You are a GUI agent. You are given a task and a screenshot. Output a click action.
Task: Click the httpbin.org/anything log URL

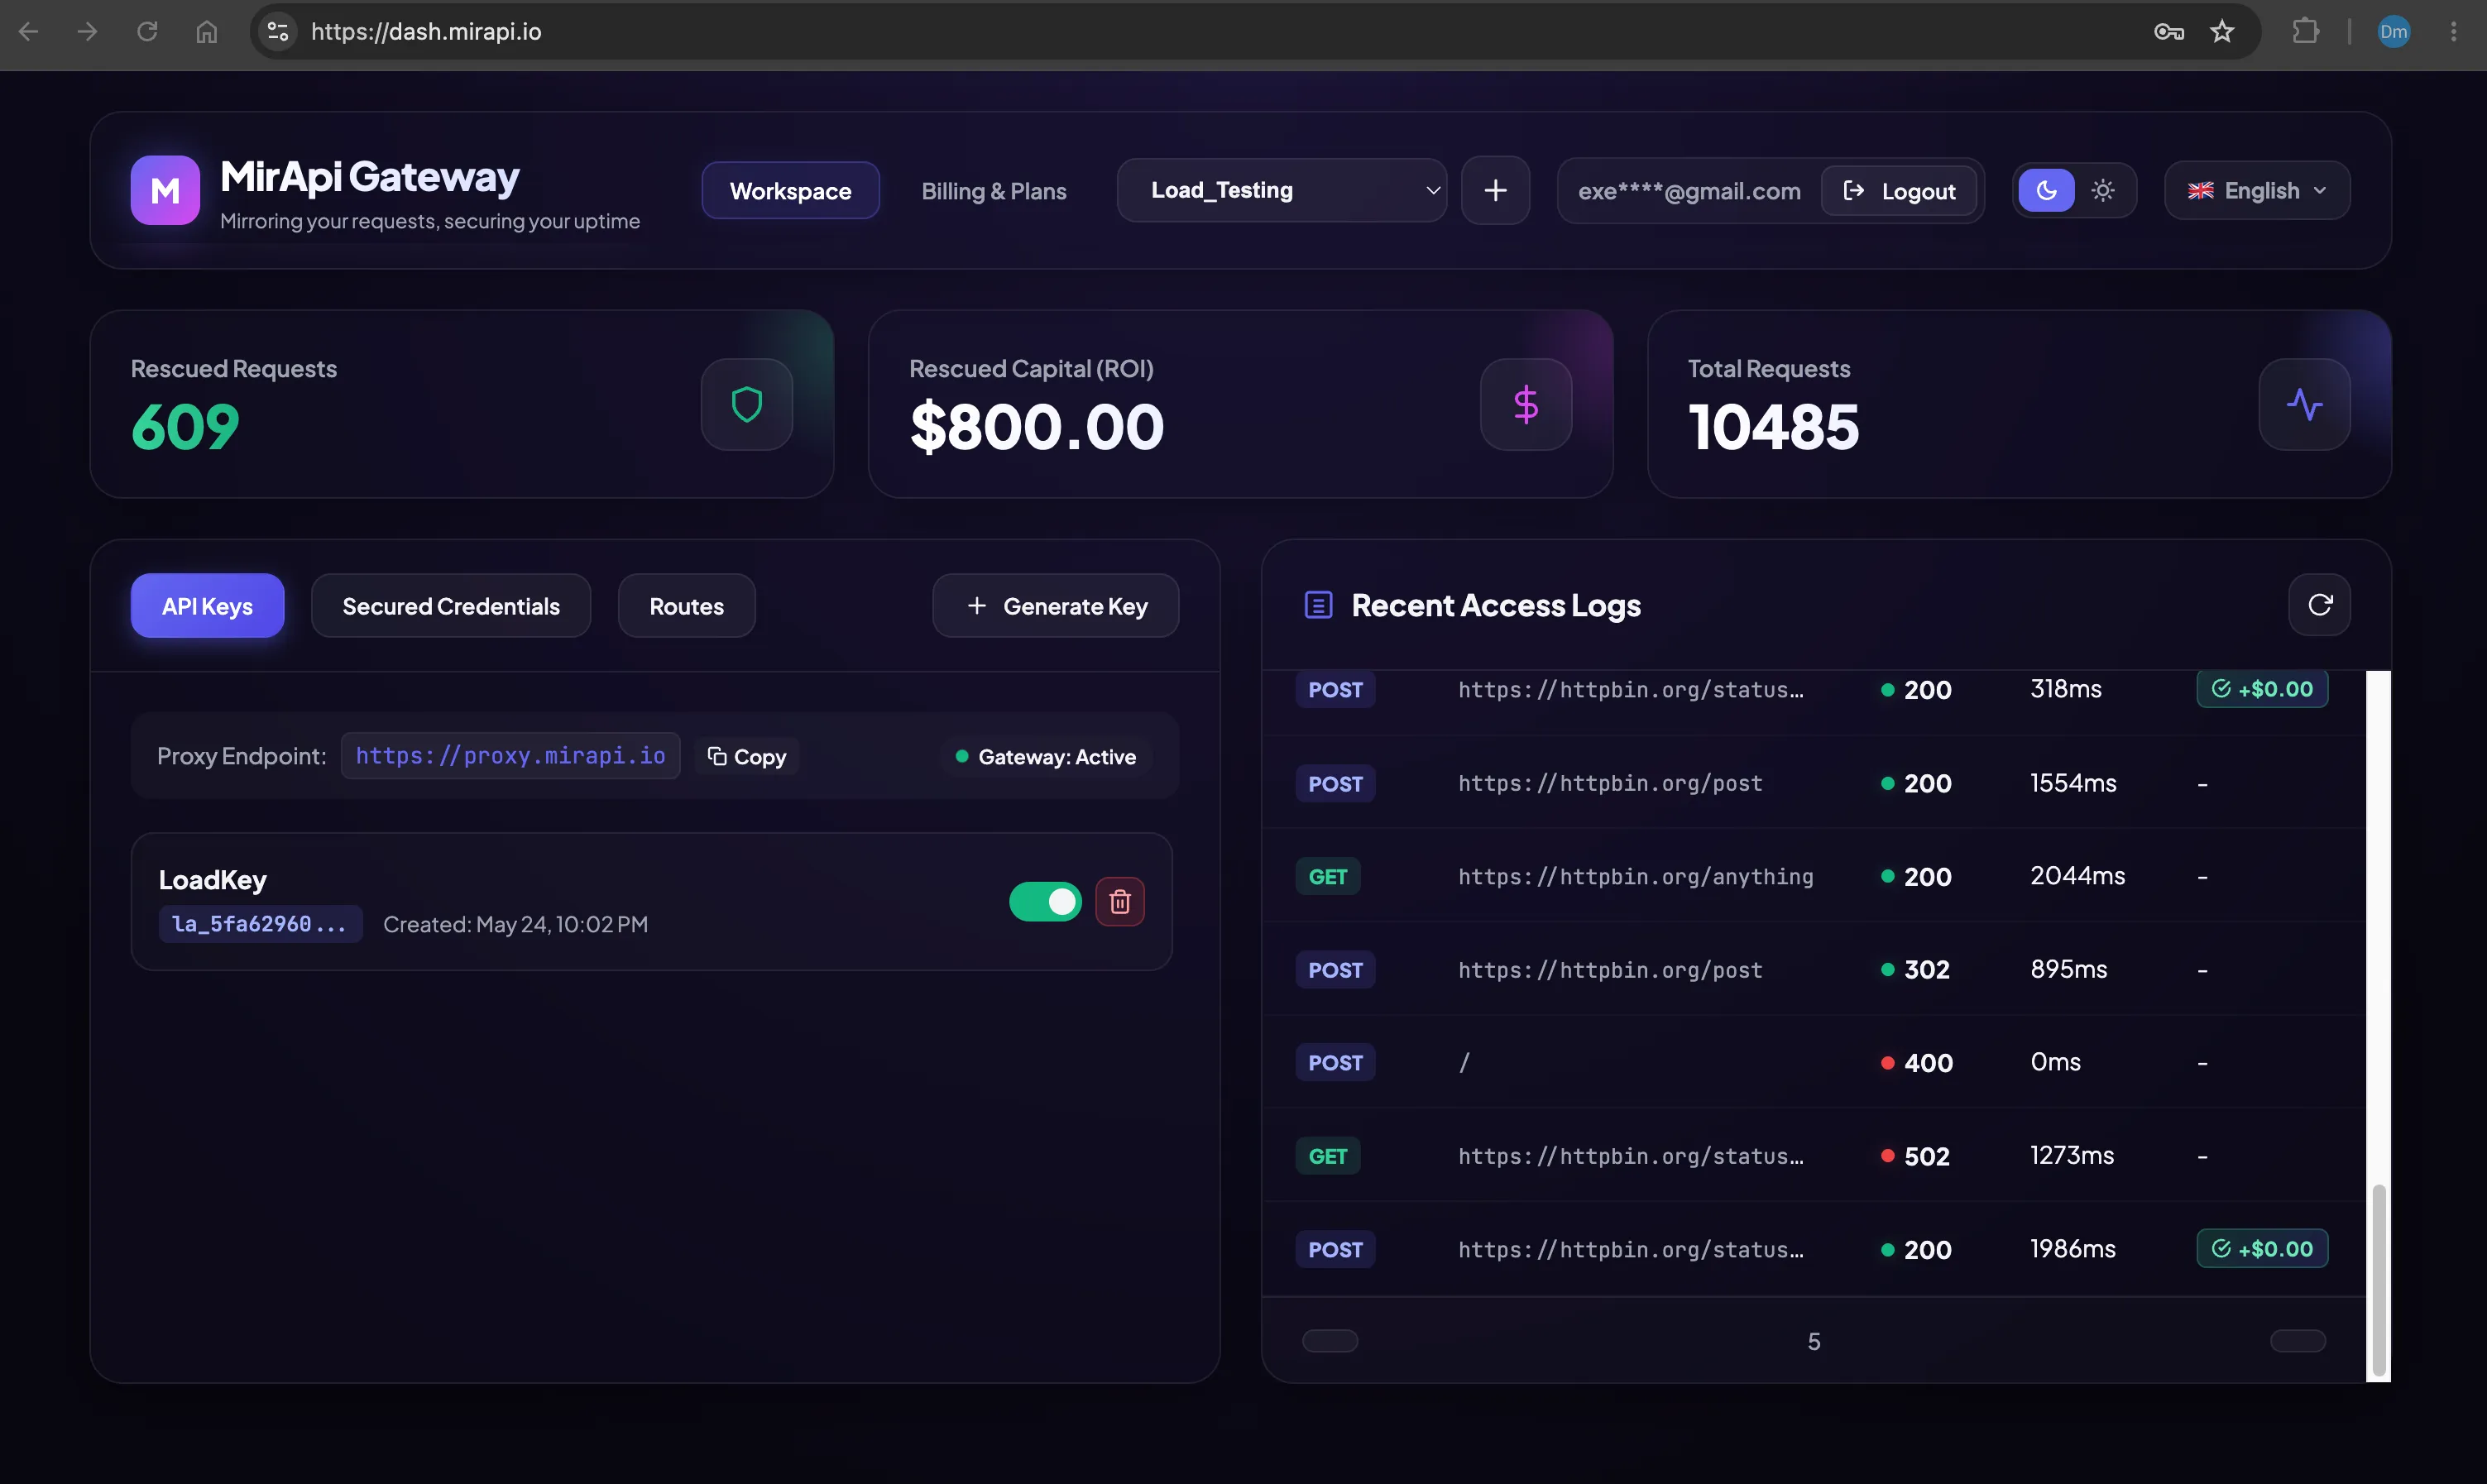click(1635, 877)
